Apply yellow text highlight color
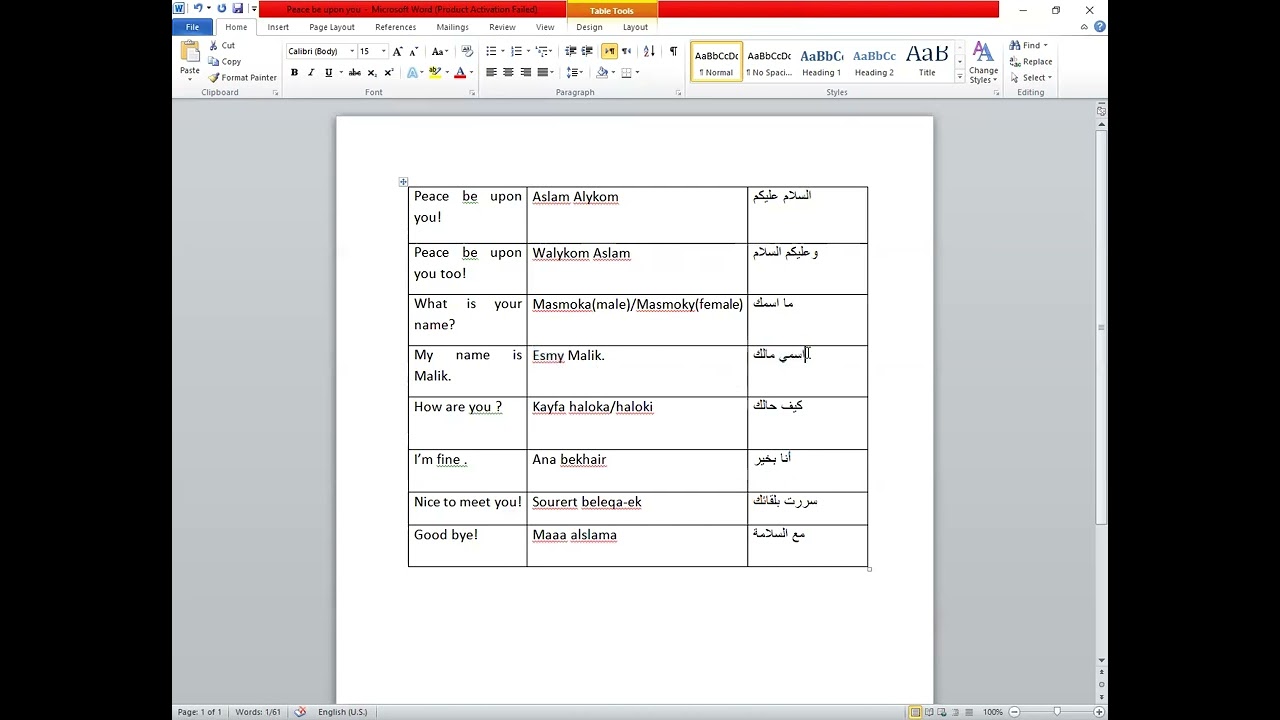The width and height of the screenshot is (1280, 720). (435, 72)
